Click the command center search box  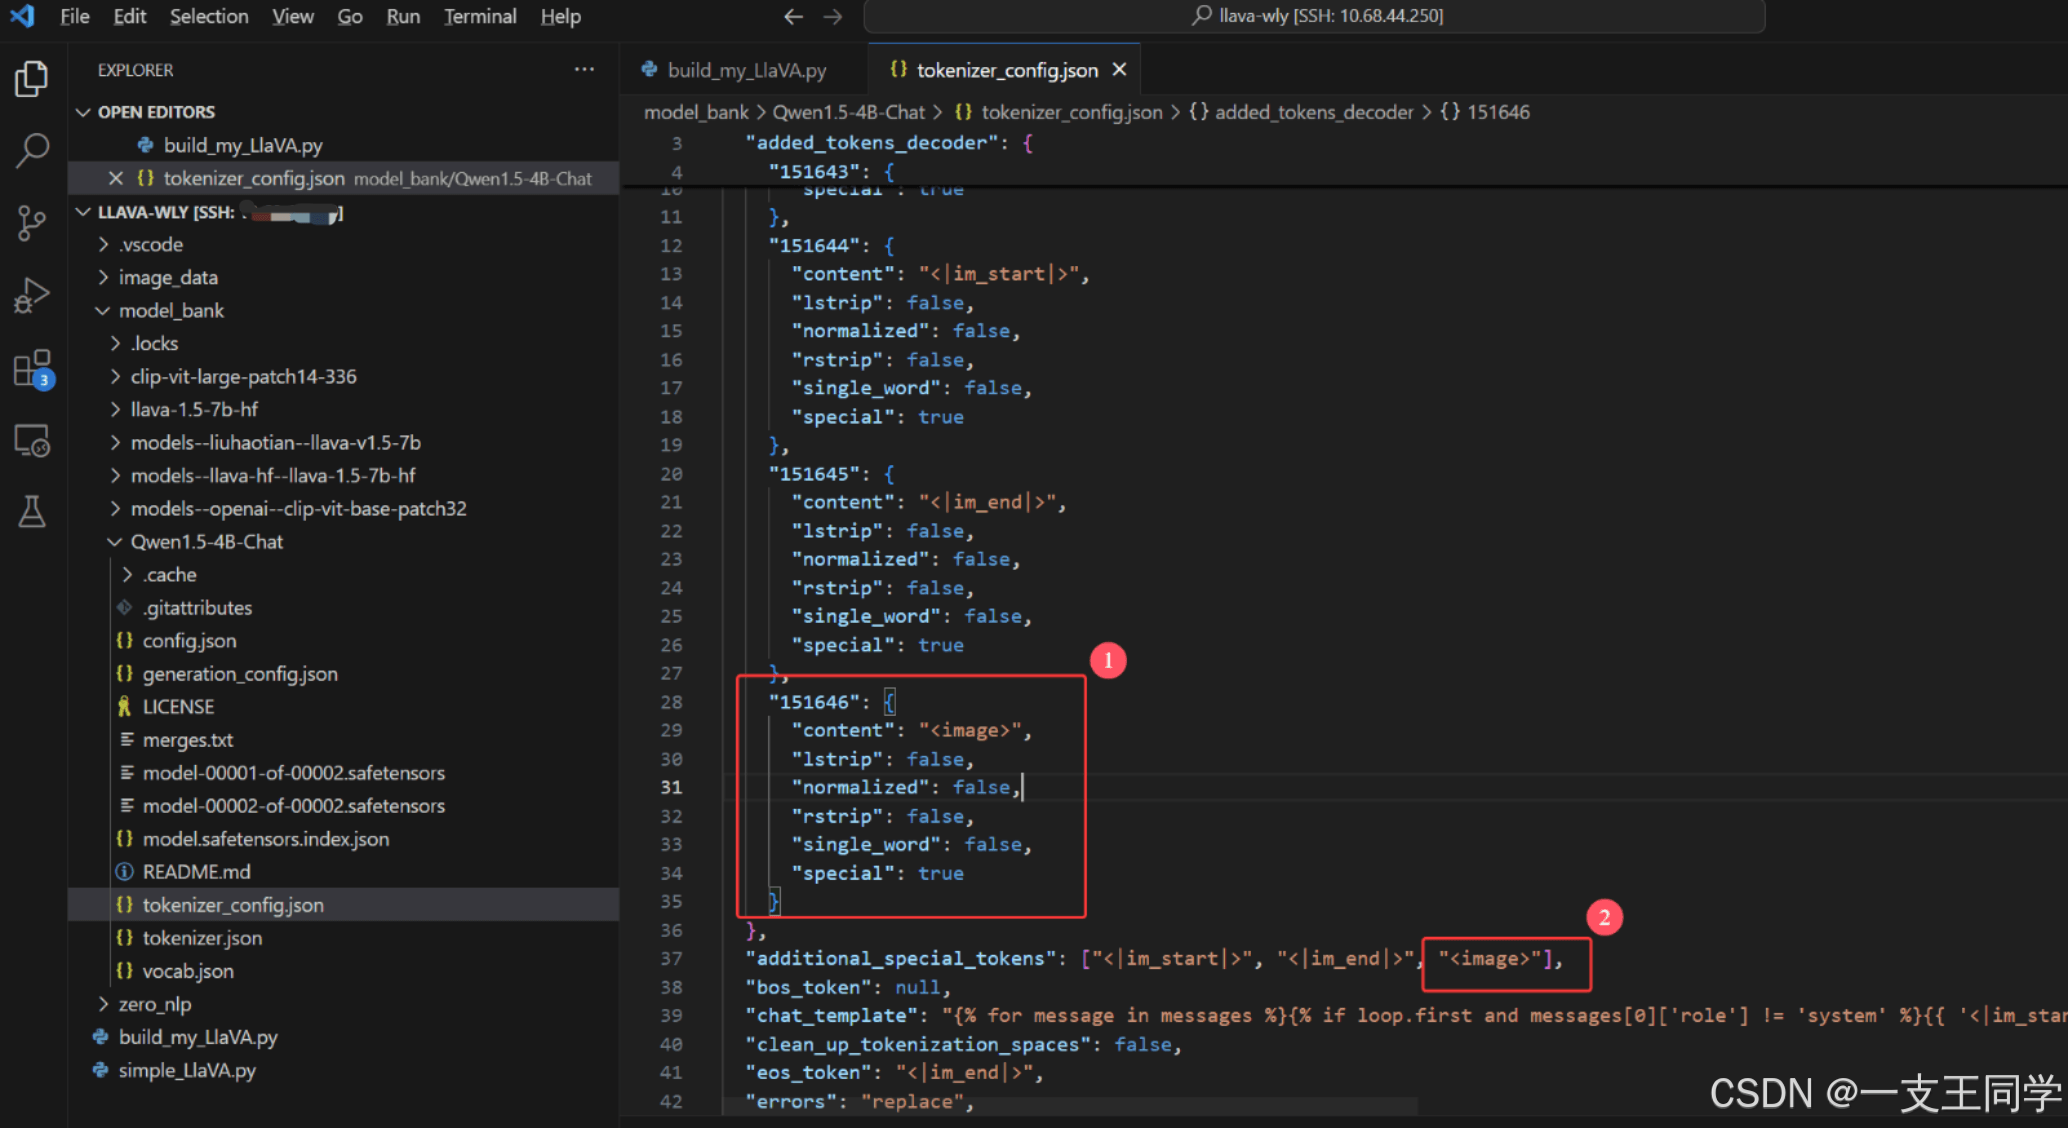click(1314, 17)
